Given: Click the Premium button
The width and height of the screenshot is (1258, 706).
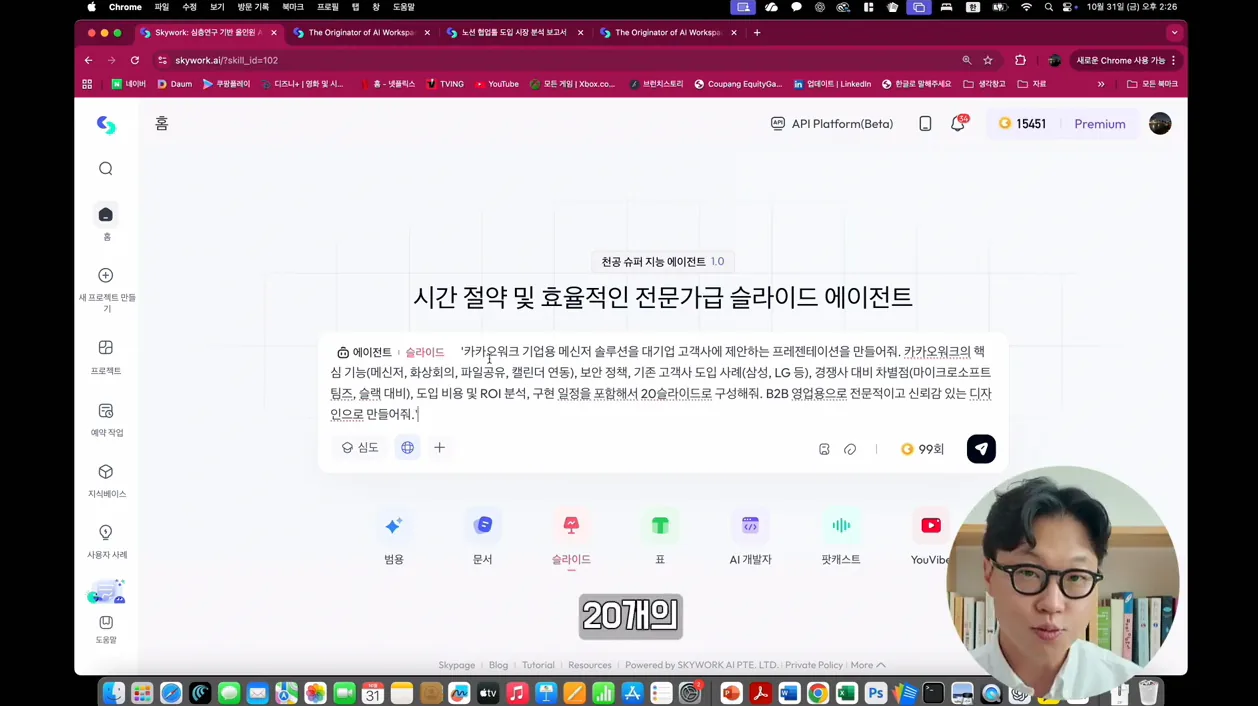Looking at the screenshot, I should 1100,124.
